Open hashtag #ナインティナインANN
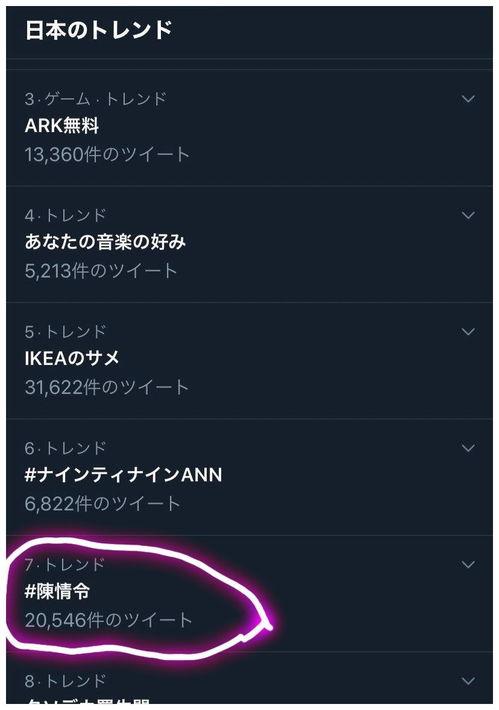 point(123,475)
